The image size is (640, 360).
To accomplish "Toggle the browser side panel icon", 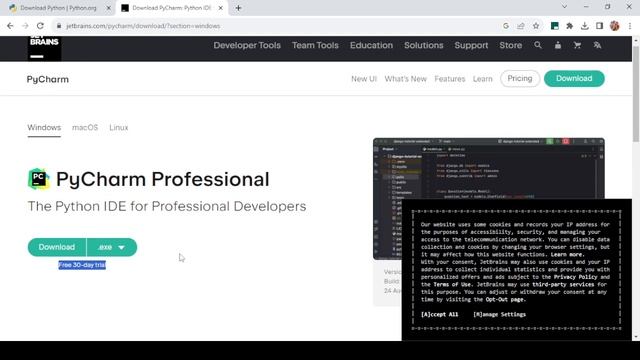I will [599, 26].
